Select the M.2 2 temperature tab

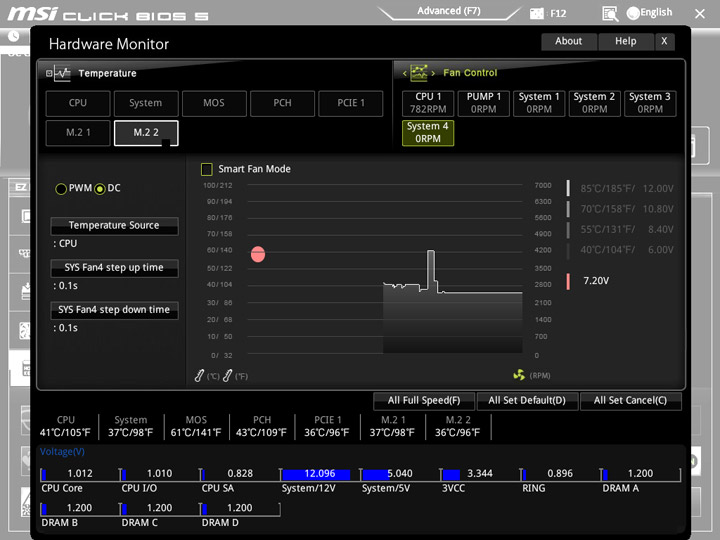pos(146,133)
